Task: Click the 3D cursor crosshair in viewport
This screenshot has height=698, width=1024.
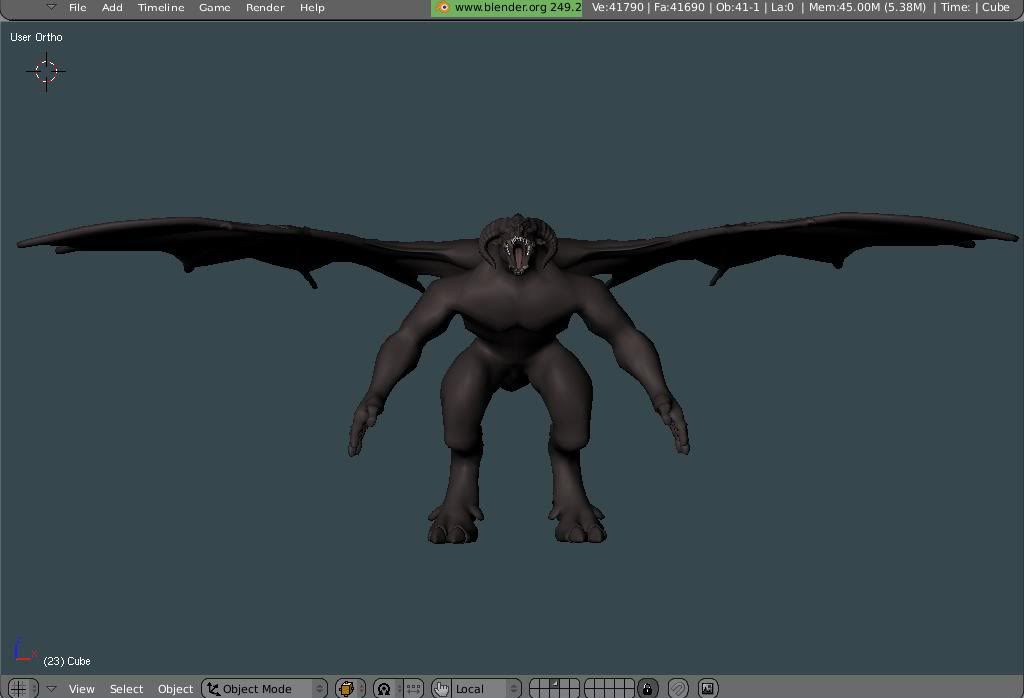Action: [46, 71]
